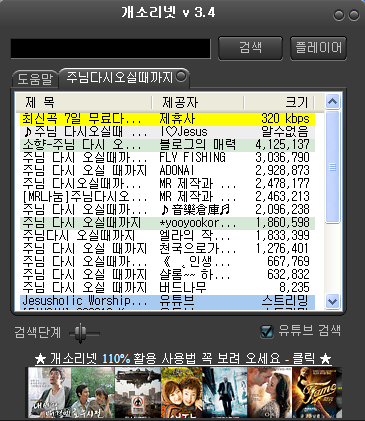Sort by the 크기 column header
The width and height of the screenshot is (365, 421).
(279, 102)
